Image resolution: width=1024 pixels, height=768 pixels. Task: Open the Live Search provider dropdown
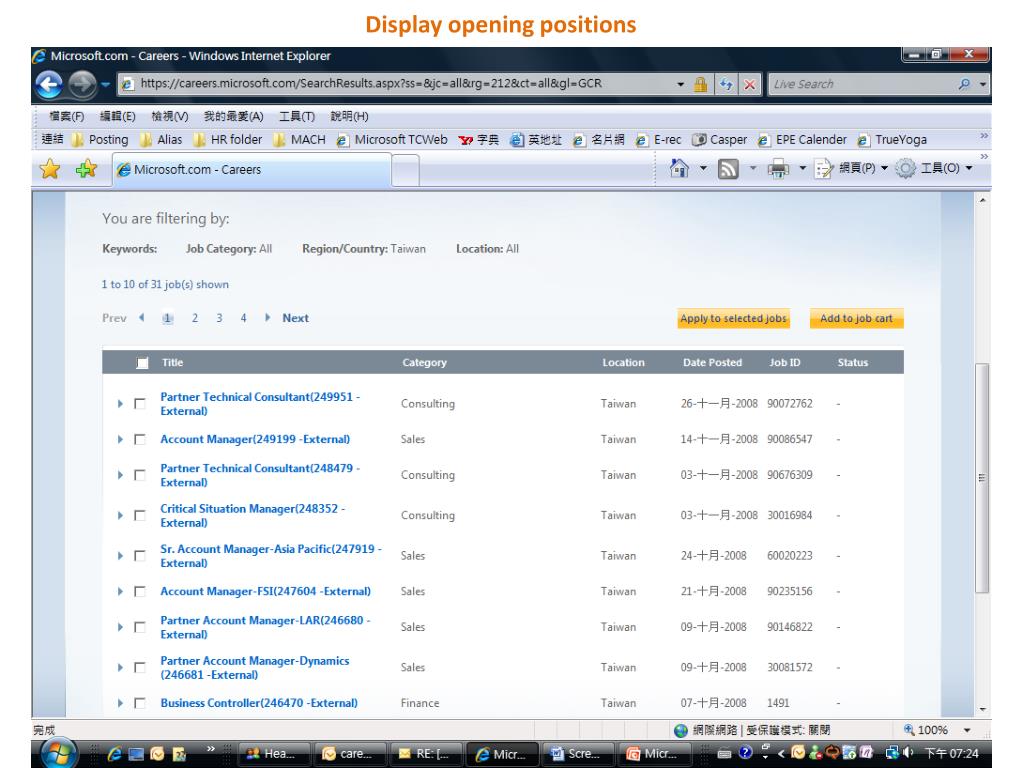pos(983,84)
